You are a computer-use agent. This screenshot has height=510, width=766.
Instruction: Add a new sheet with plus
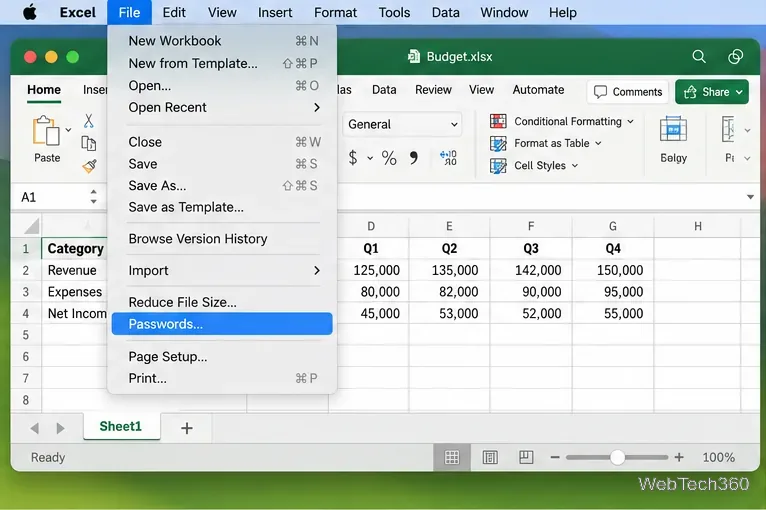pos(187,428)
